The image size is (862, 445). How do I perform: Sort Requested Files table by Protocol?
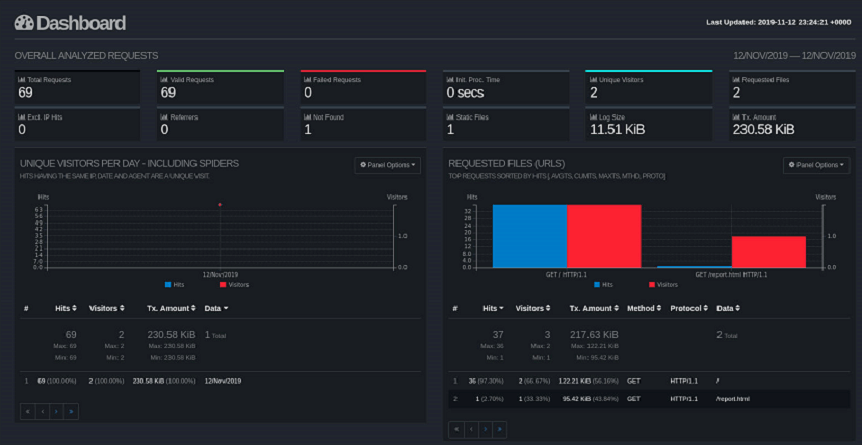click(x=691, y=308)
